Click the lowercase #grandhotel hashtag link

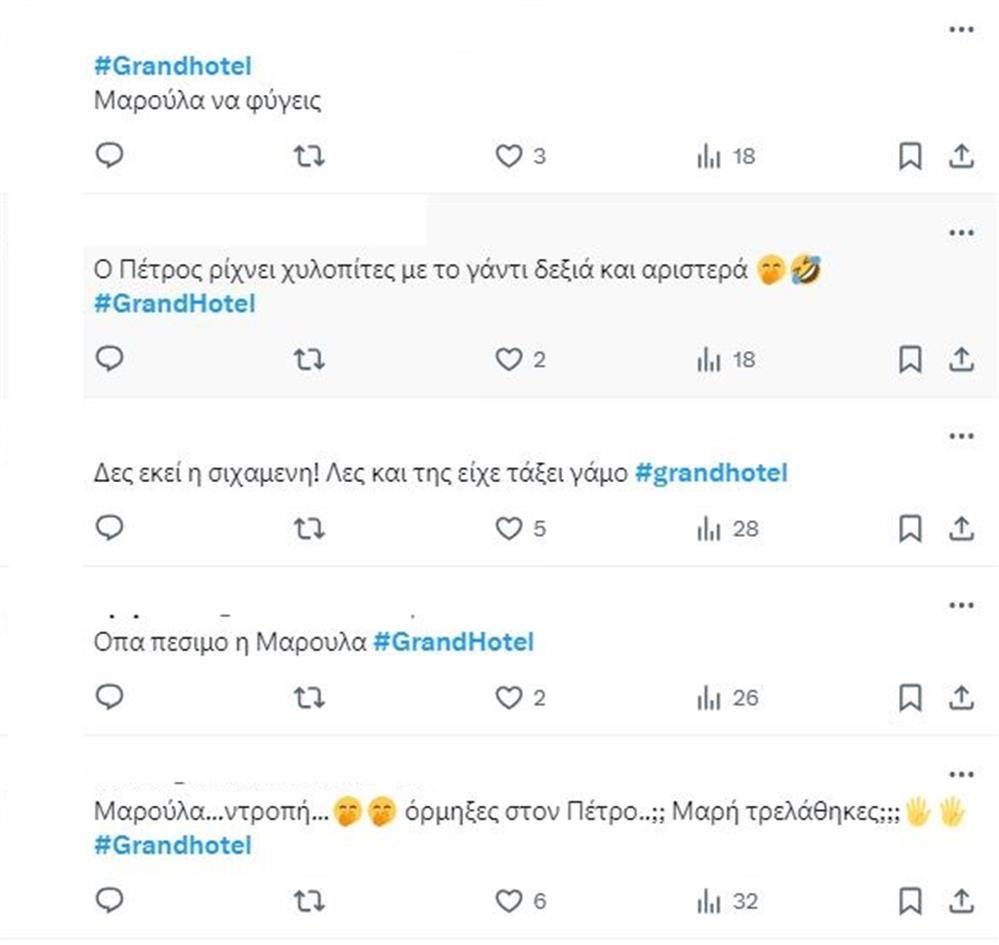pos(711,473)
